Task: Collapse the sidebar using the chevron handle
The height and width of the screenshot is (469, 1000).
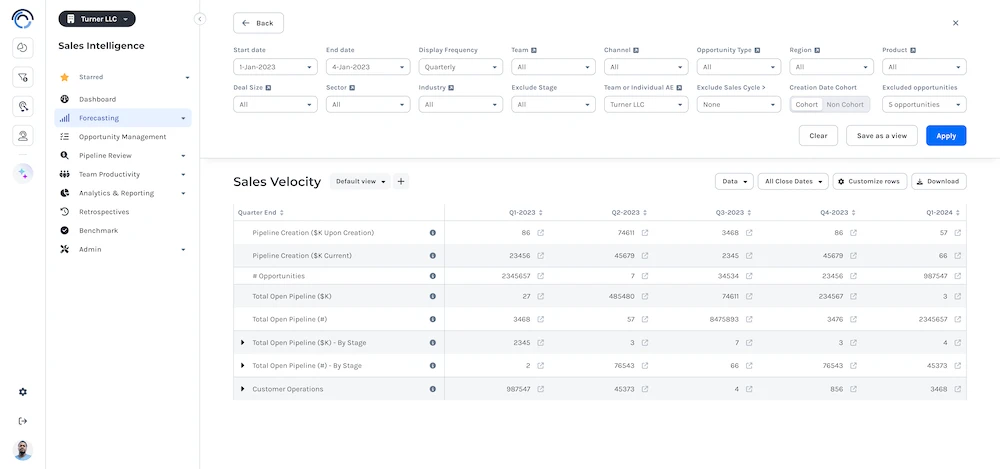Action: (200, 19)
